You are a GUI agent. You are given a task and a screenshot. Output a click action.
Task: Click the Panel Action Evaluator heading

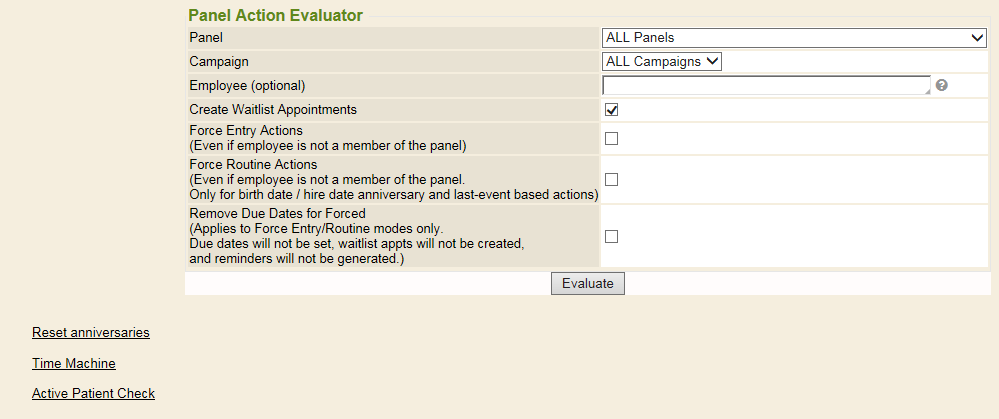[x=275, y=15]
